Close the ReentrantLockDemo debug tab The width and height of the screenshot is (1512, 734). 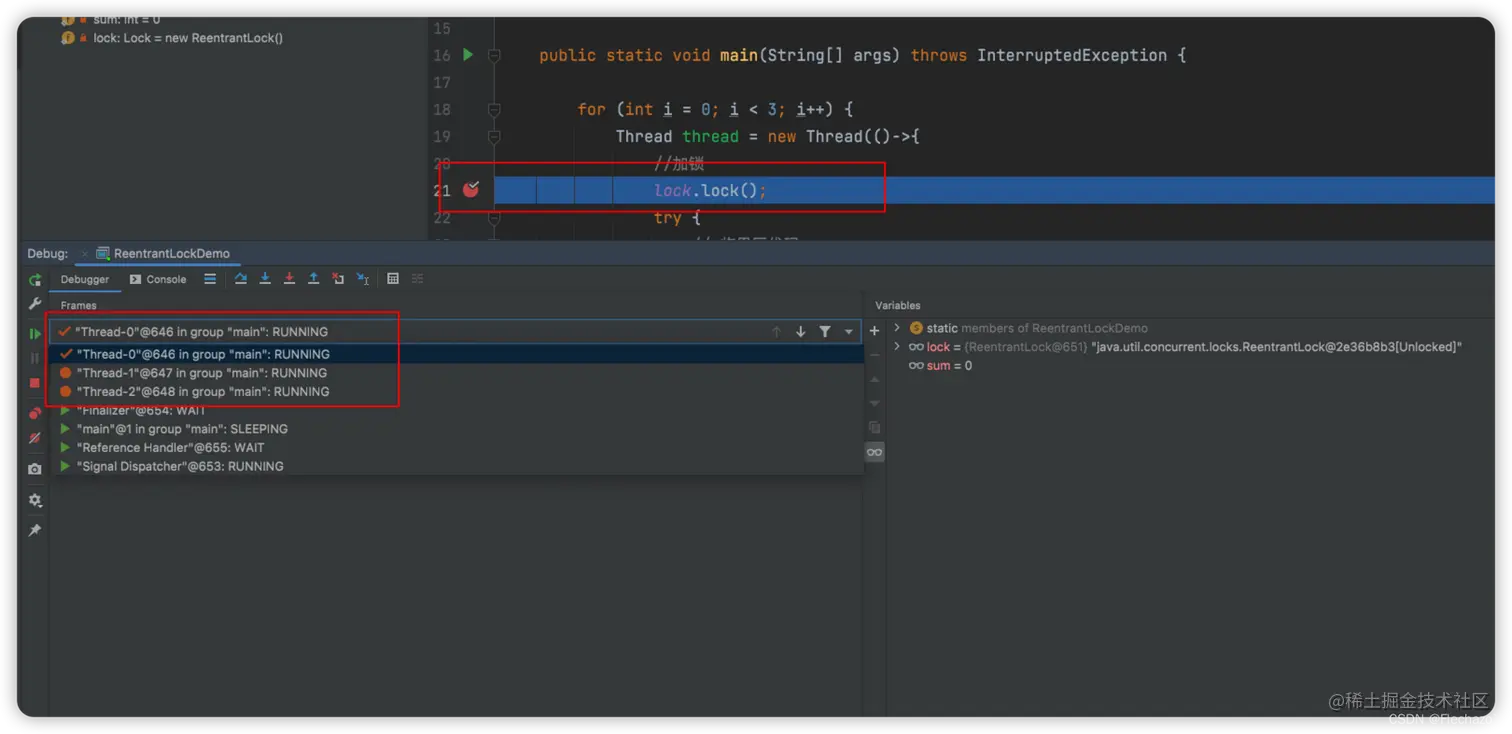(85, 254)
